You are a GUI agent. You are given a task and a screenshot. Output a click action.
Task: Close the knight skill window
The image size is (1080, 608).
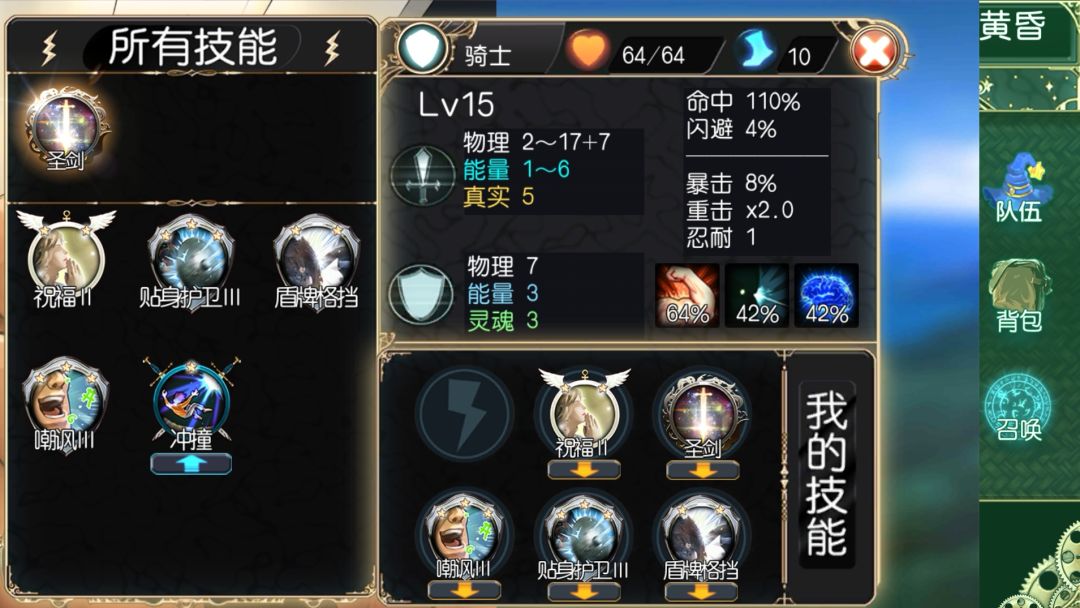(875, 50)
